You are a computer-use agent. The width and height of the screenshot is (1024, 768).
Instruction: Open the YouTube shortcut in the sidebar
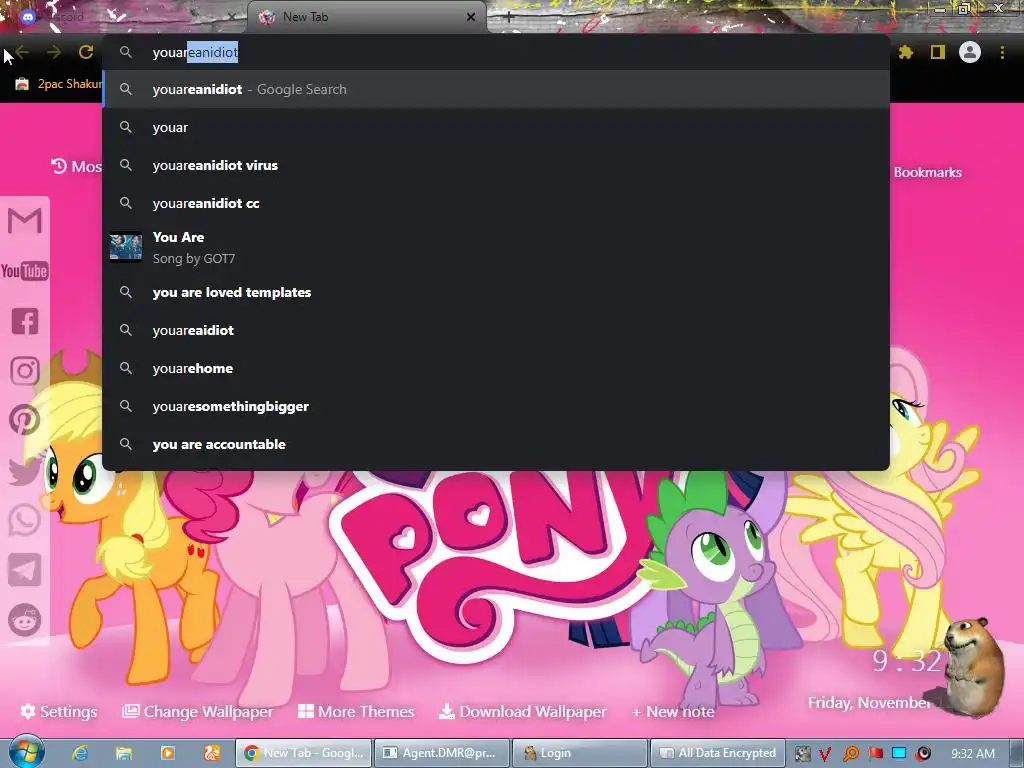pos(25,271)
